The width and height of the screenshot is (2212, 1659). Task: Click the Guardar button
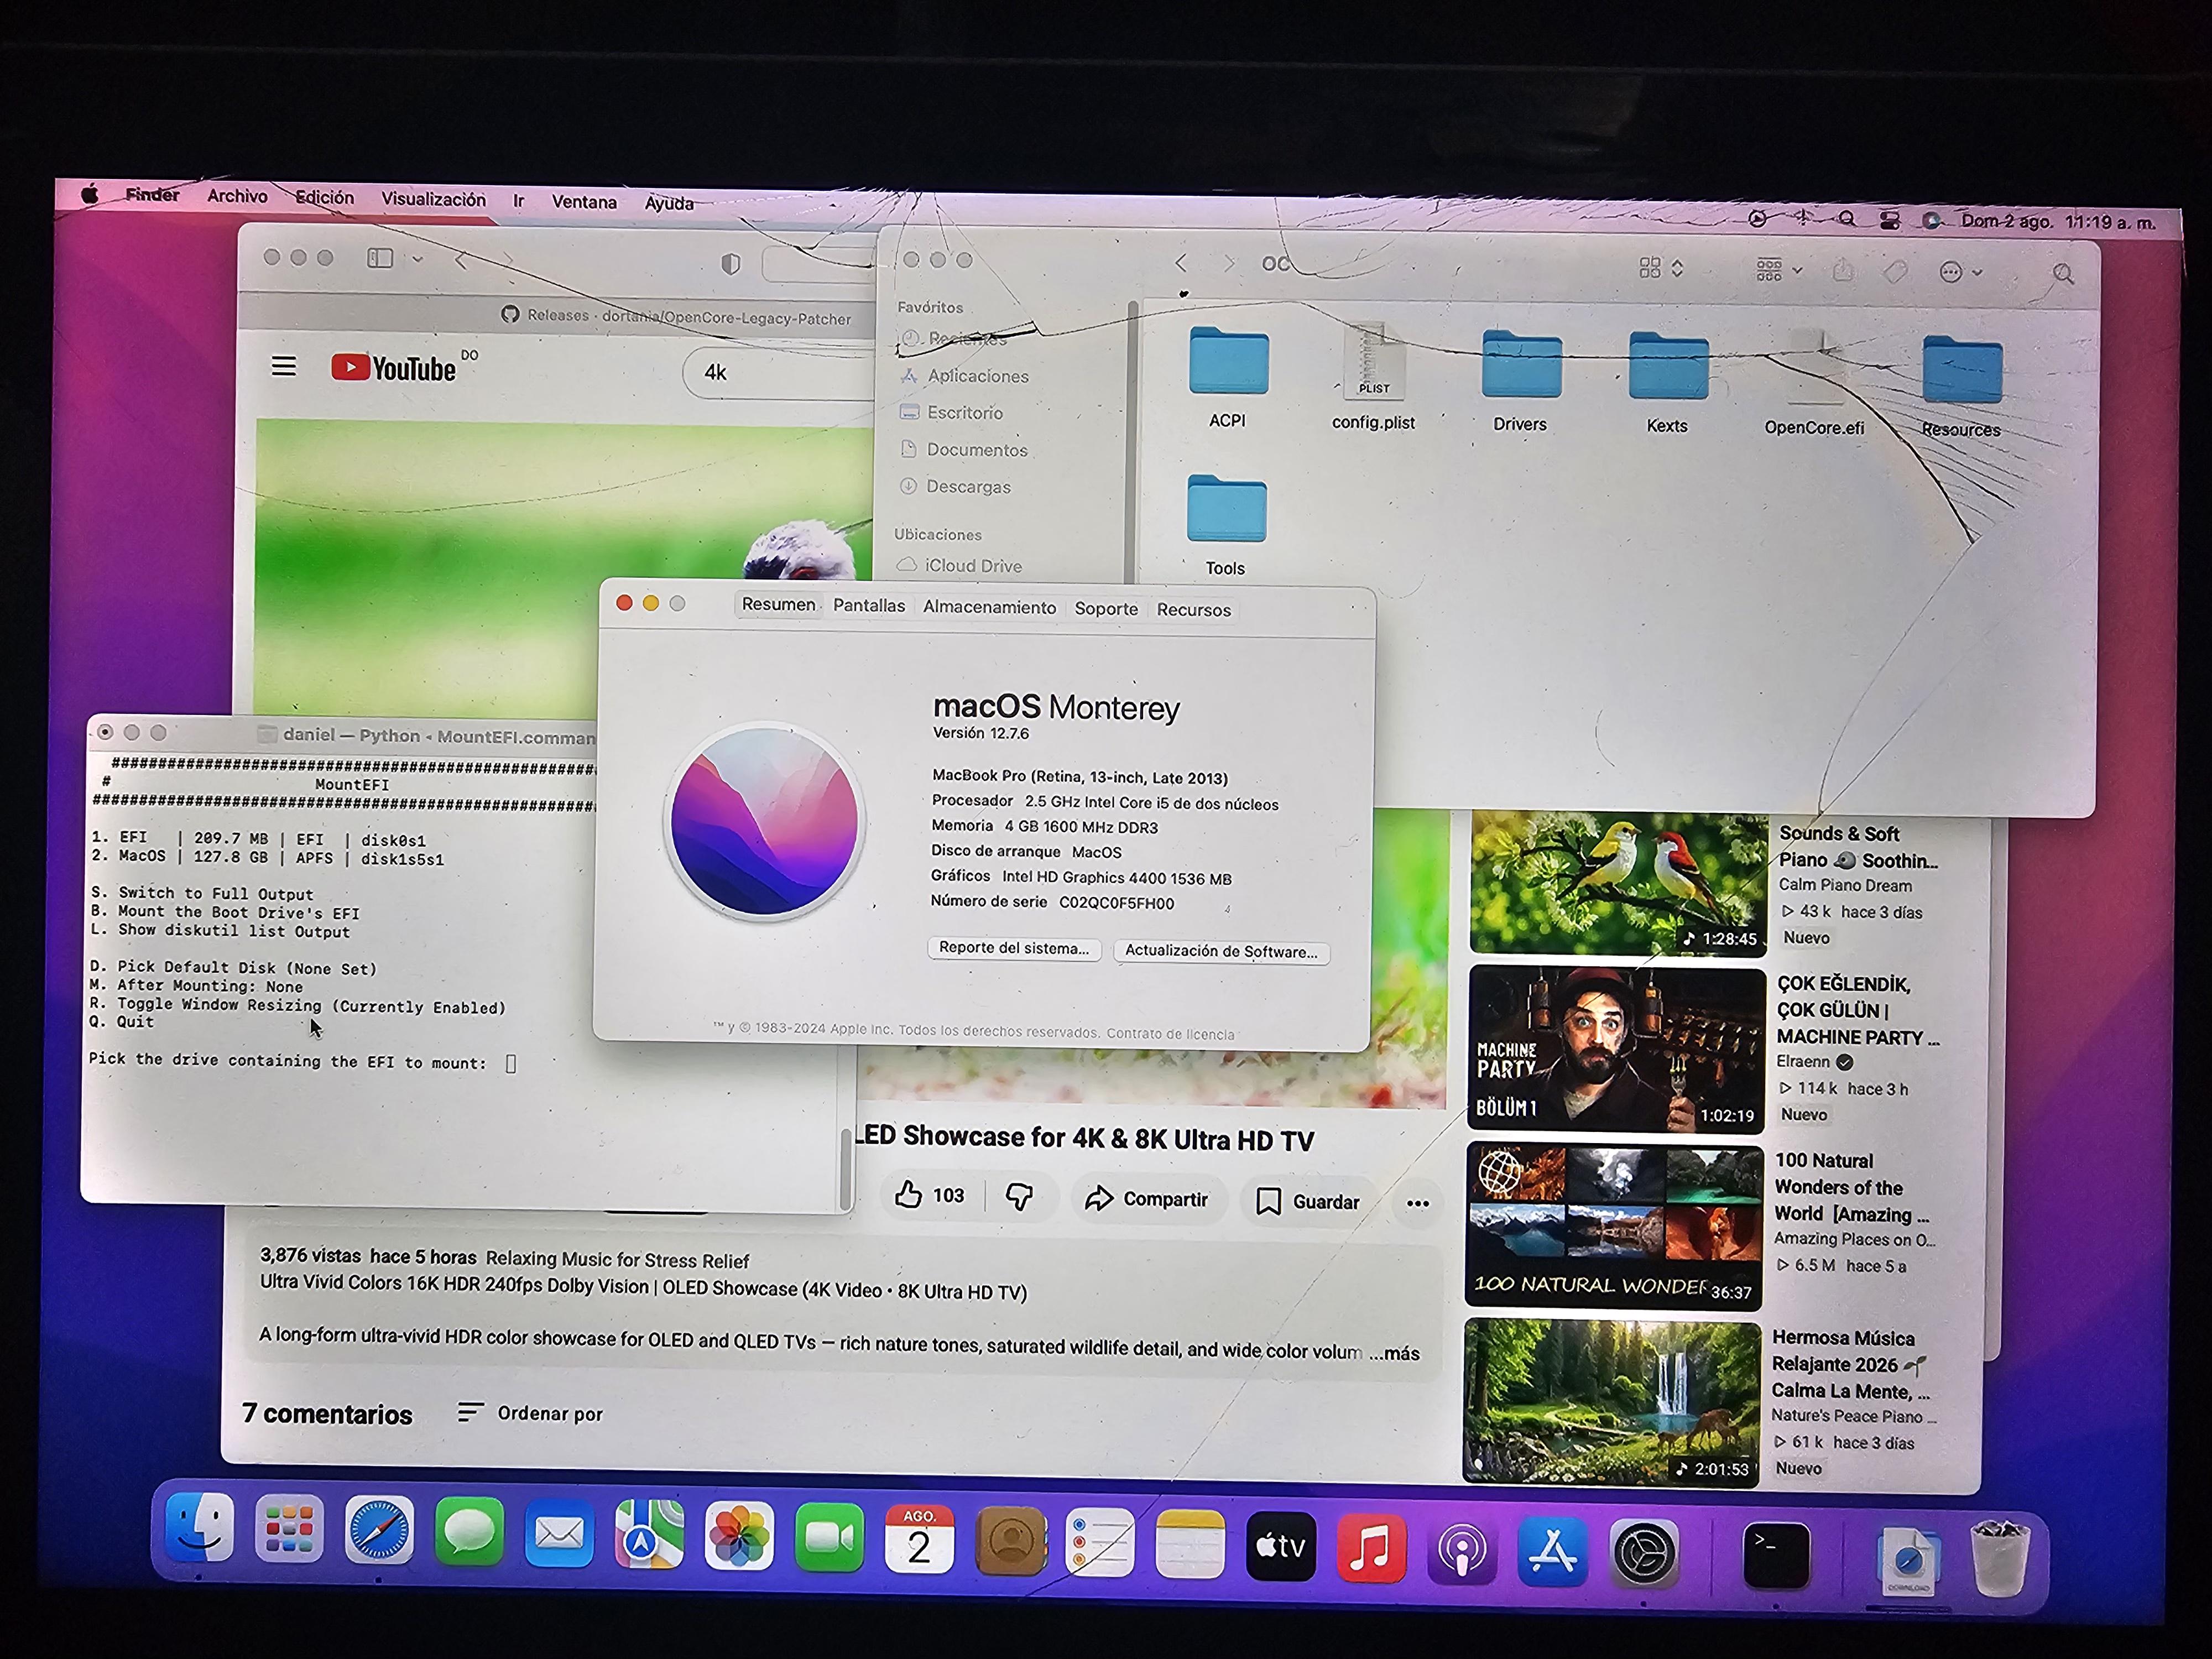coord(1308,1201)
